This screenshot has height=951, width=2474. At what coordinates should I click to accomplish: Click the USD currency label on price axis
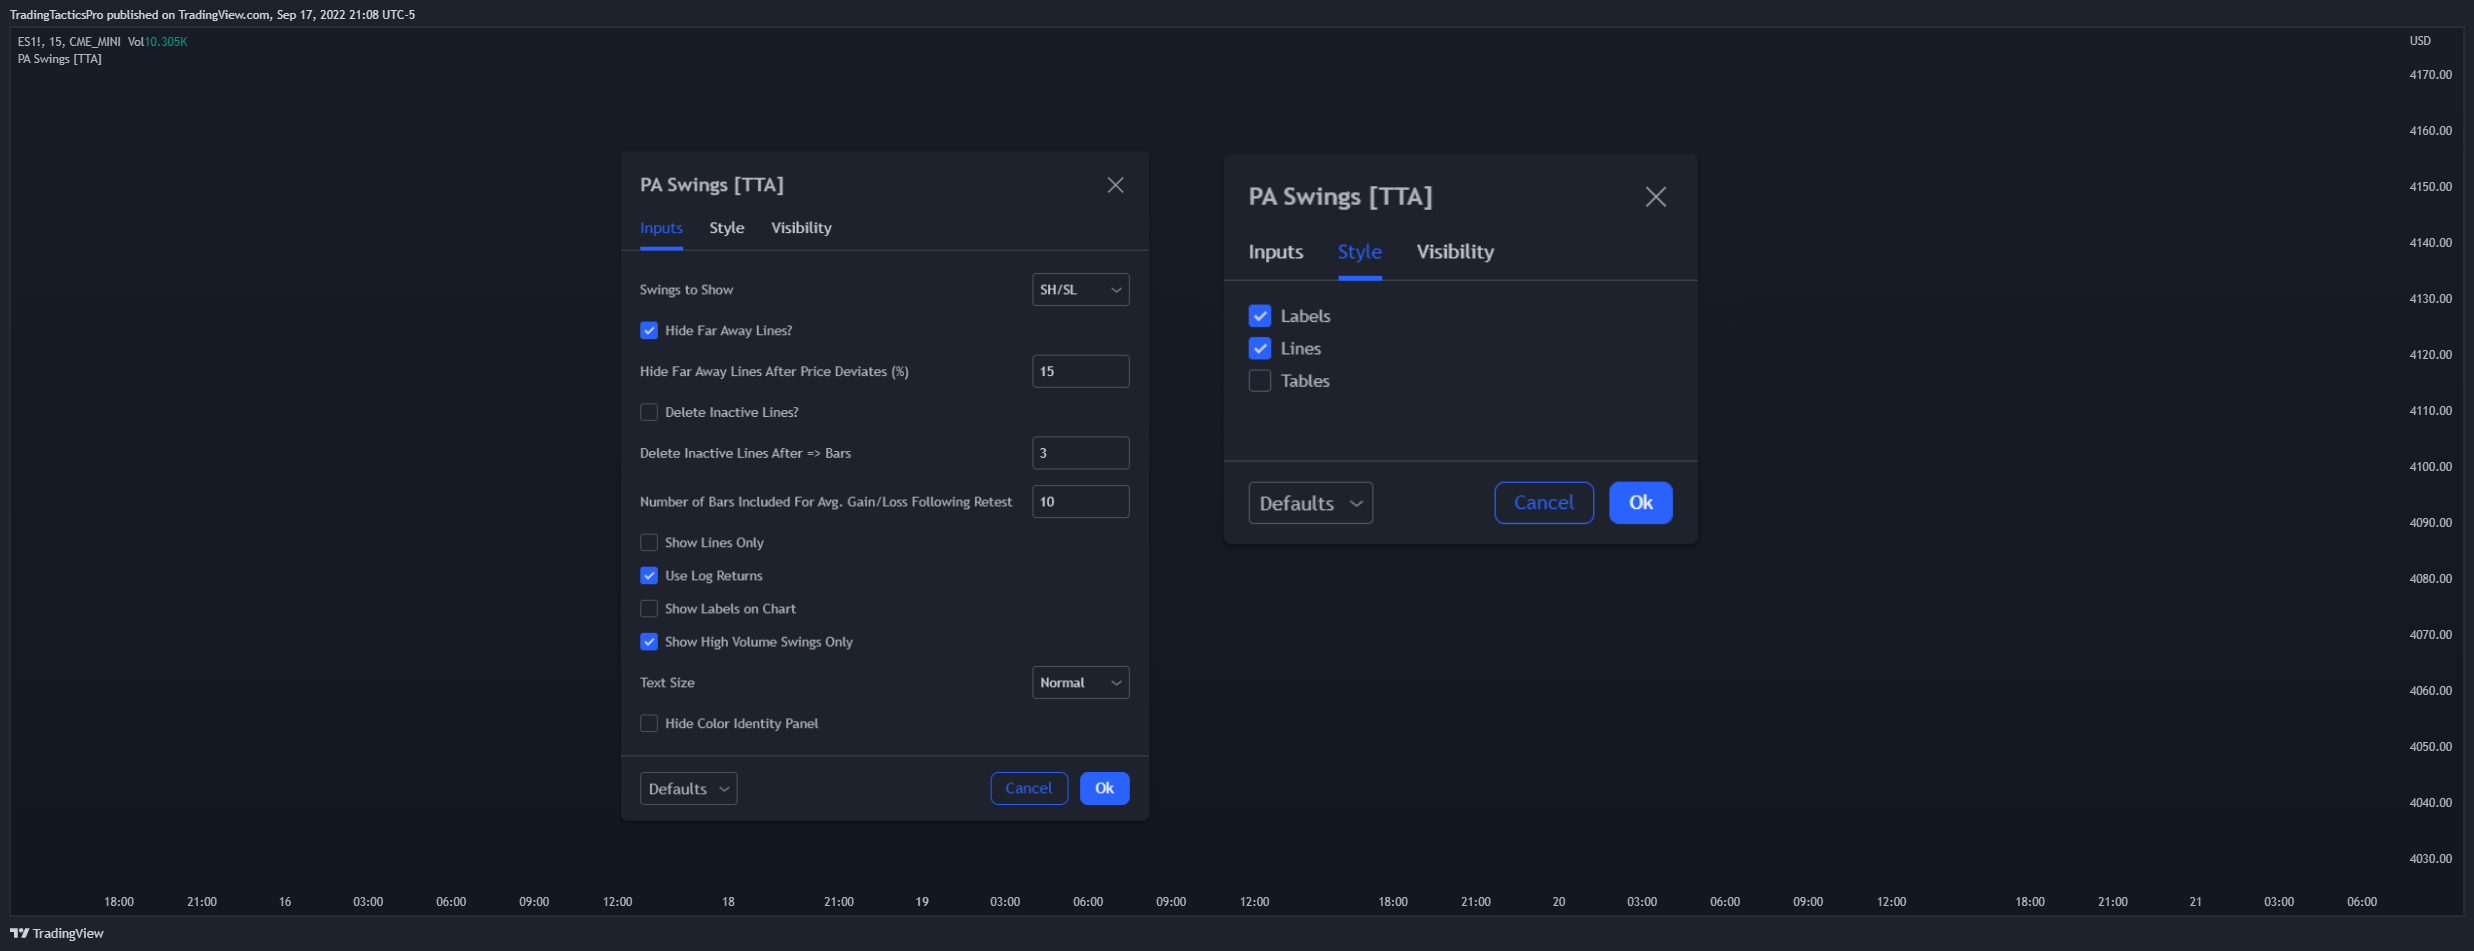(2420, 41)
